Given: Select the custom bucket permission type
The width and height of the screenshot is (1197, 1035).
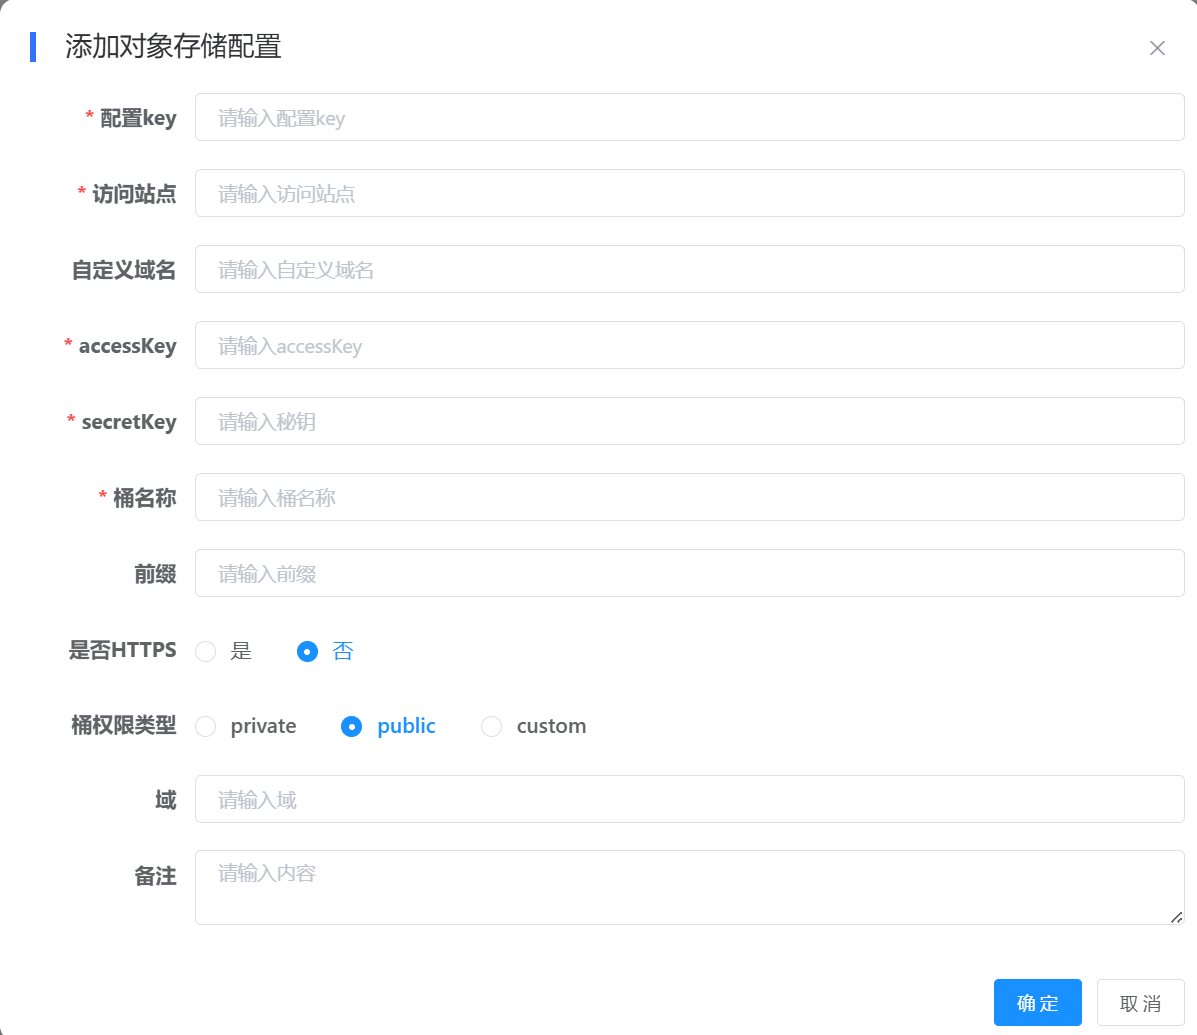Looking at the screenshot, I should pos(492,727).
